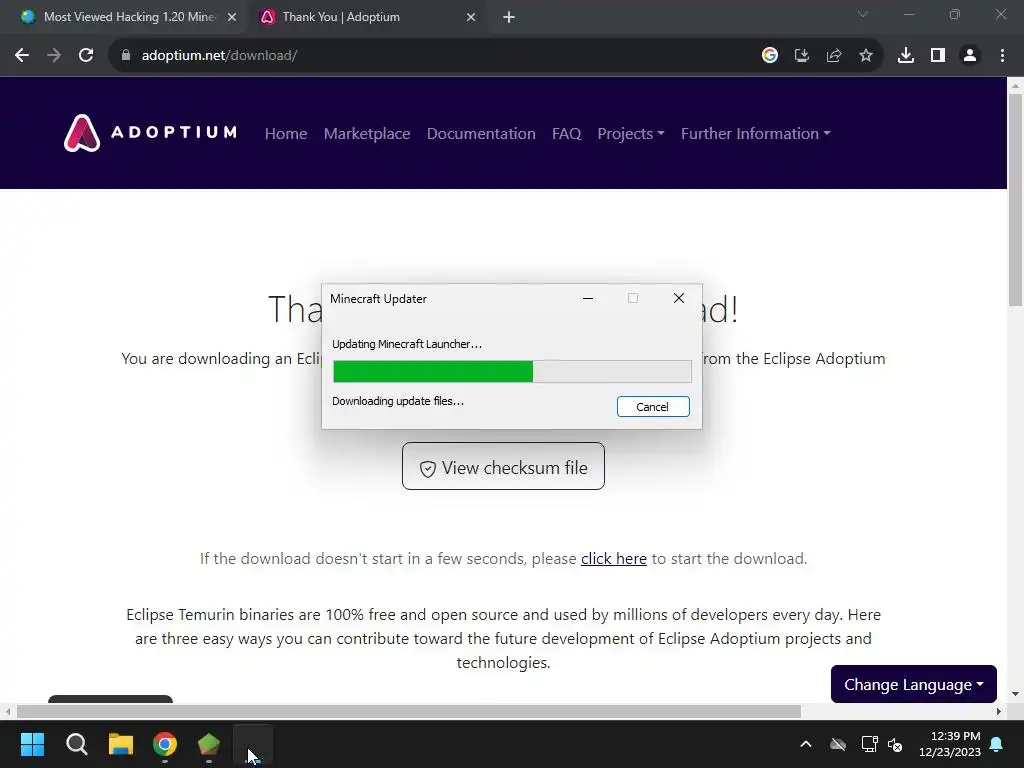This screenshot has height=768, width=1024.
Task: Click View checksum file button
Action: 504,466
